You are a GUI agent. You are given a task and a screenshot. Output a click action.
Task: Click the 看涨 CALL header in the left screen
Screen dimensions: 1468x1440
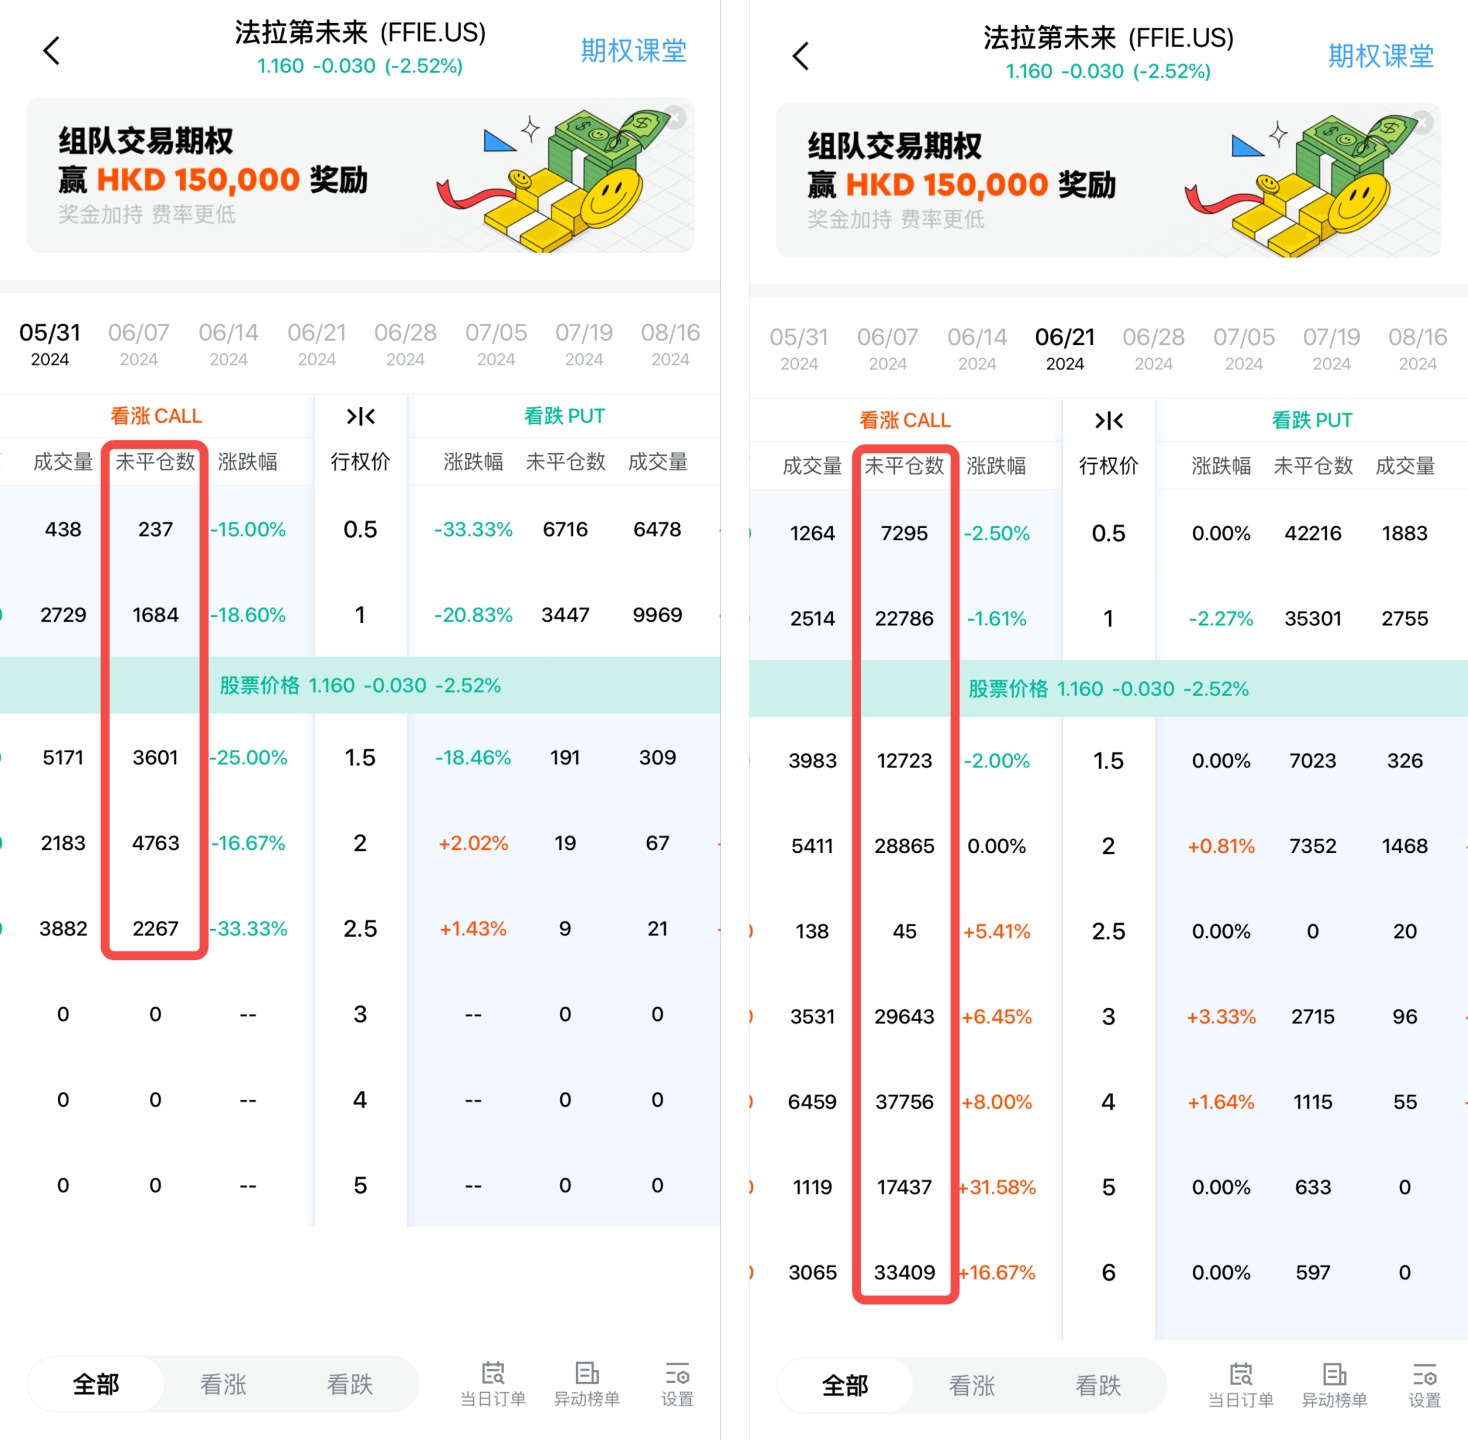pyautogui.click(x=156, y=416)
